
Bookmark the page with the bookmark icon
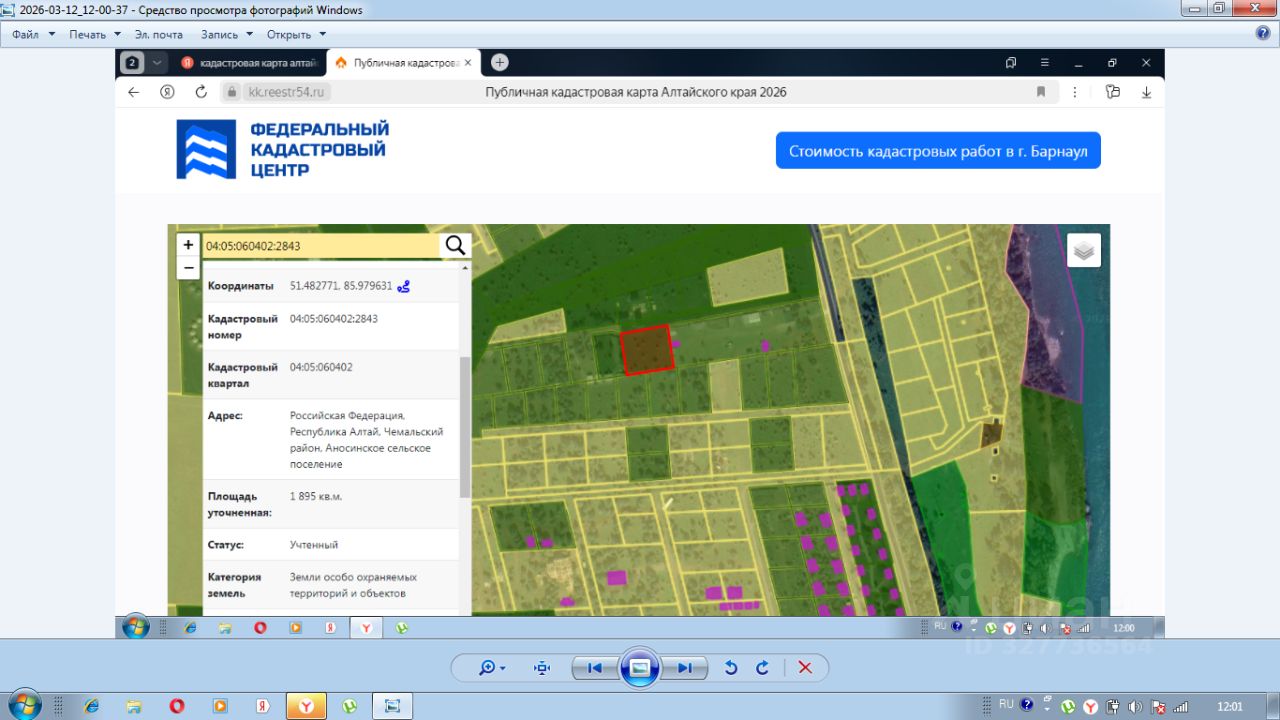coord(1041,92)
